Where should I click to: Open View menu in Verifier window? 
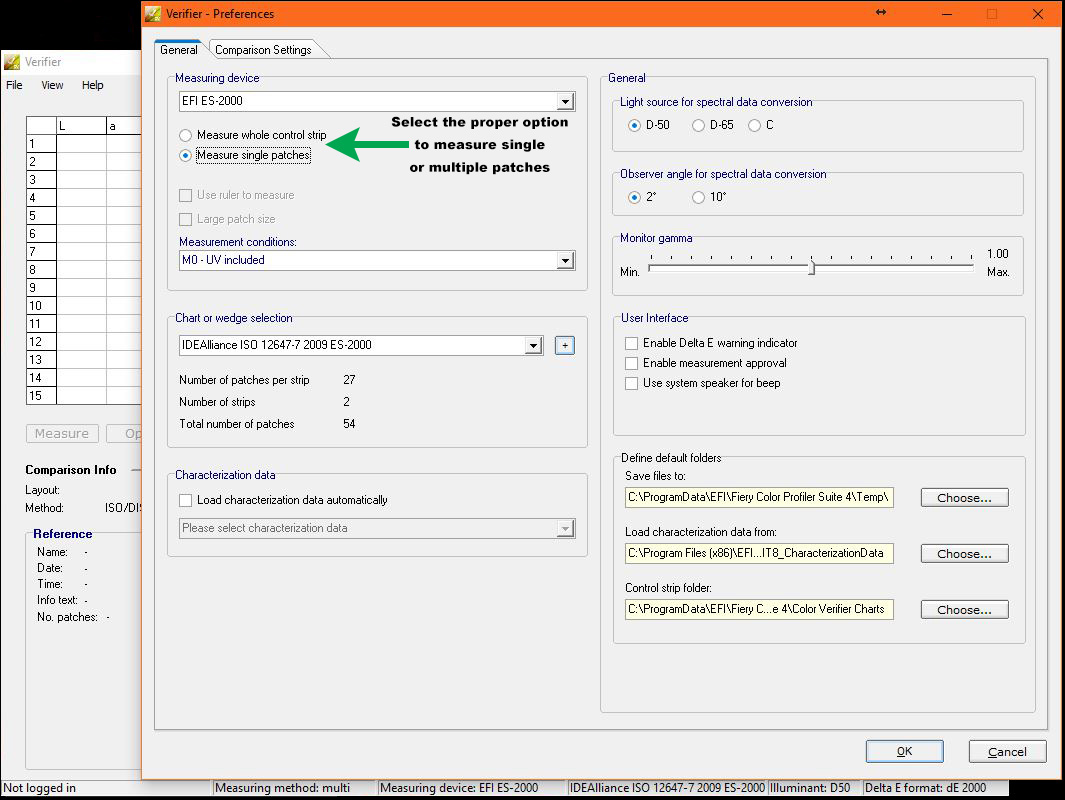[52, 85]
